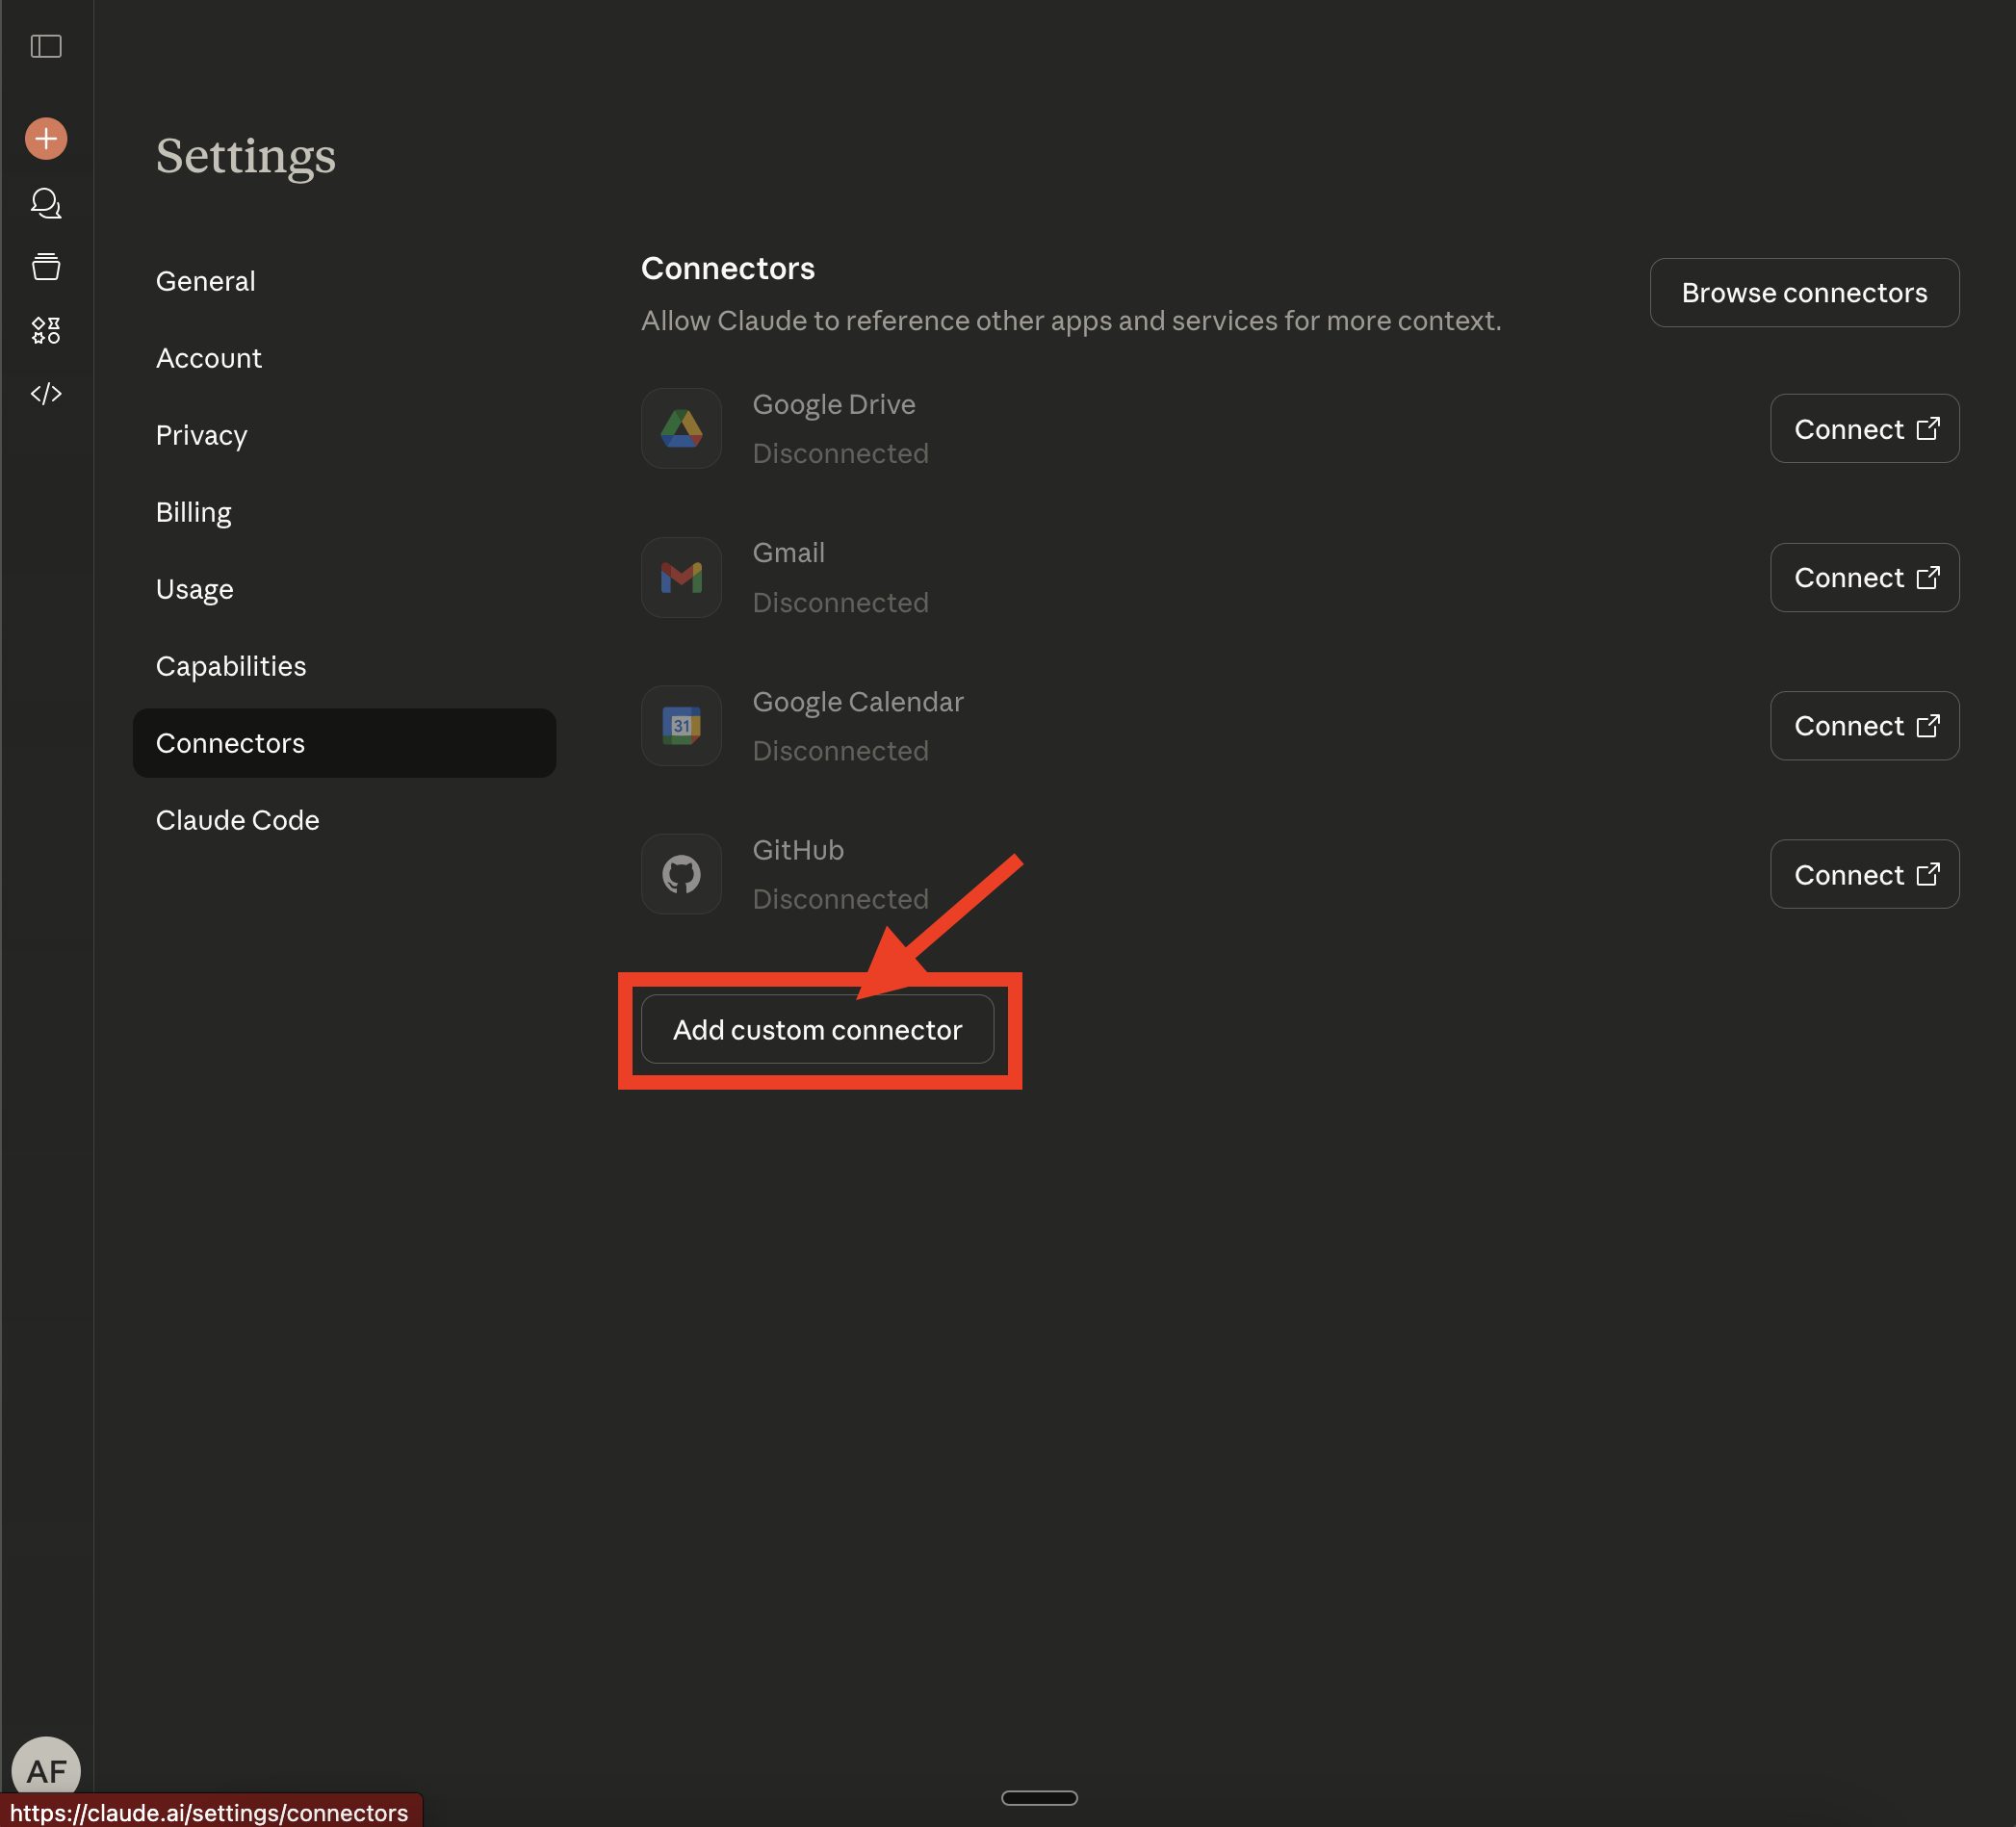
Task: Open the Projects icon in sidebar
Action: point(46,266)
